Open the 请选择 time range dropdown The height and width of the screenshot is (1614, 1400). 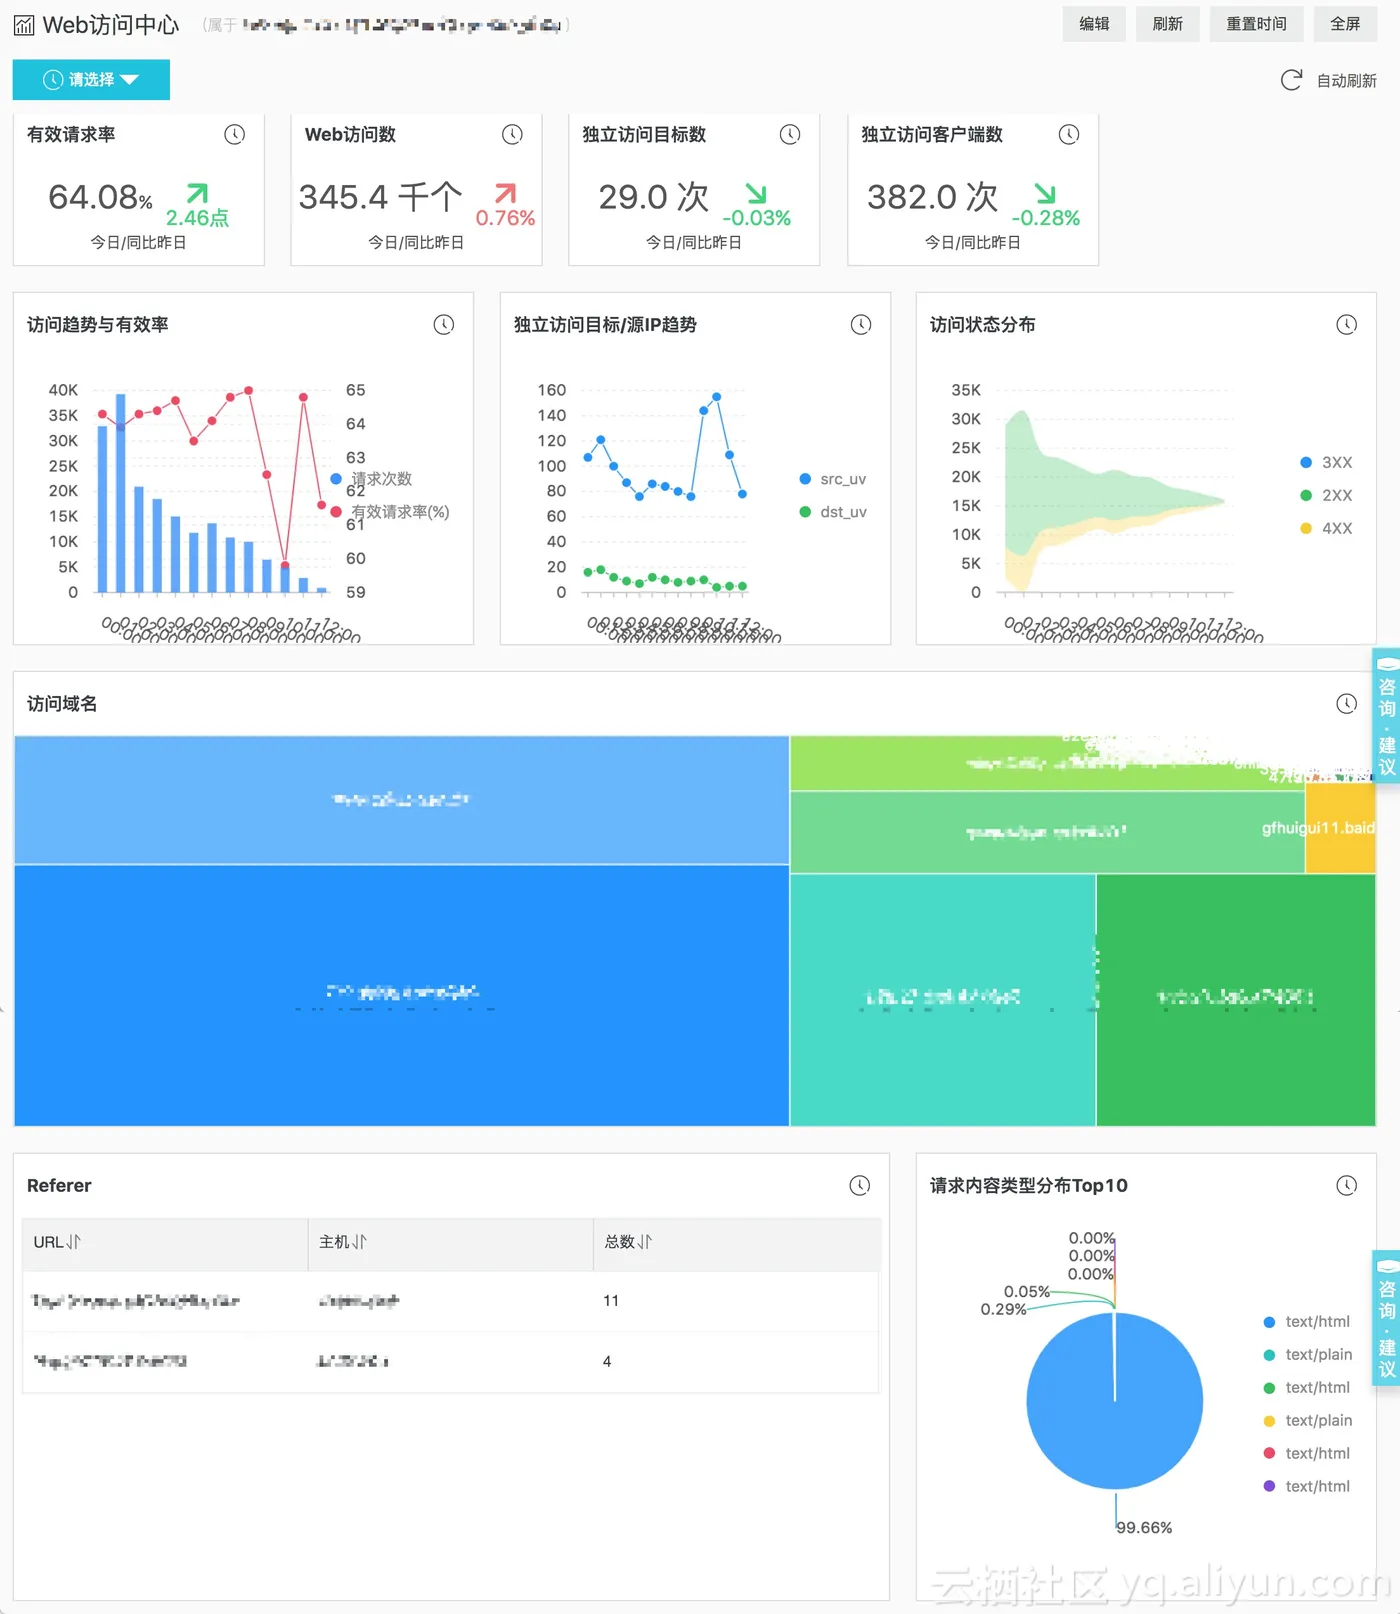coord(91,80)
